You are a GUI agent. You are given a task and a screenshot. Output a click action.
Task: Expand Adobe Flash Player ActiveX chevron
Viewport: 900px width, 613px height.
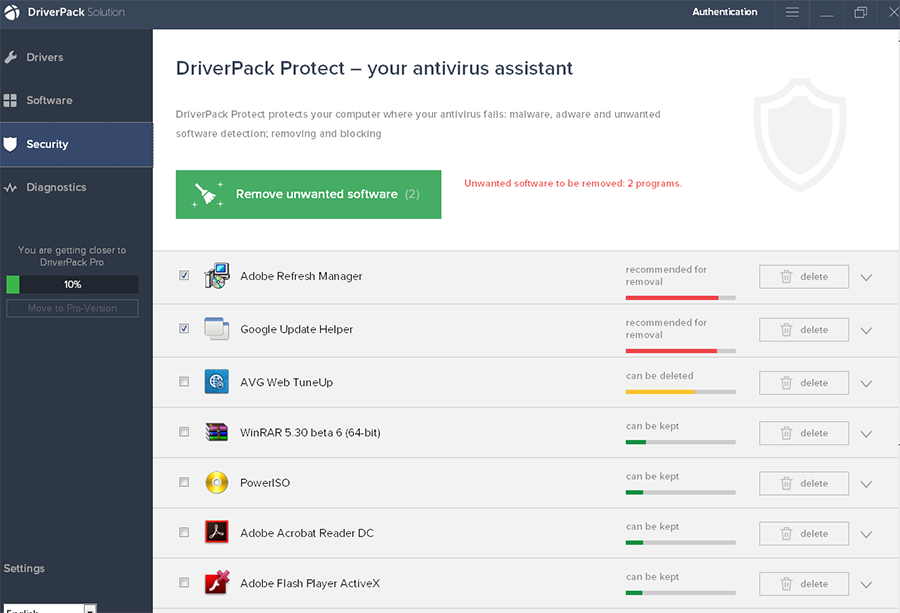pos(866,585)
